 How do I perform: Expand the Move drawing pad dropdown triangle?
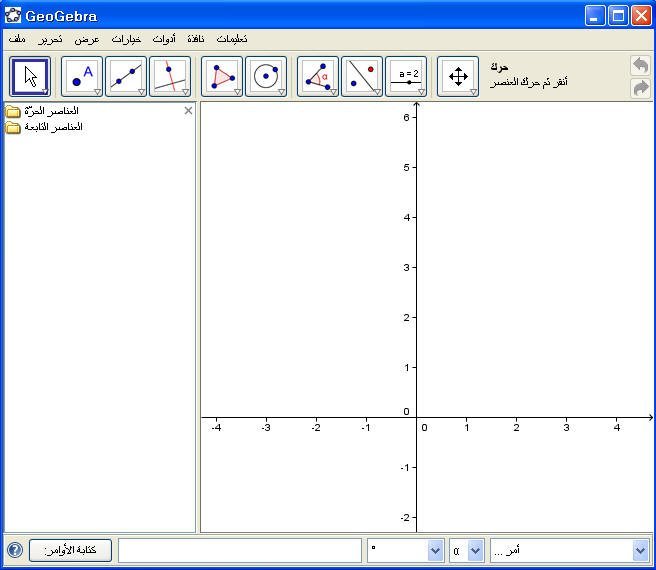coord(473,92)
